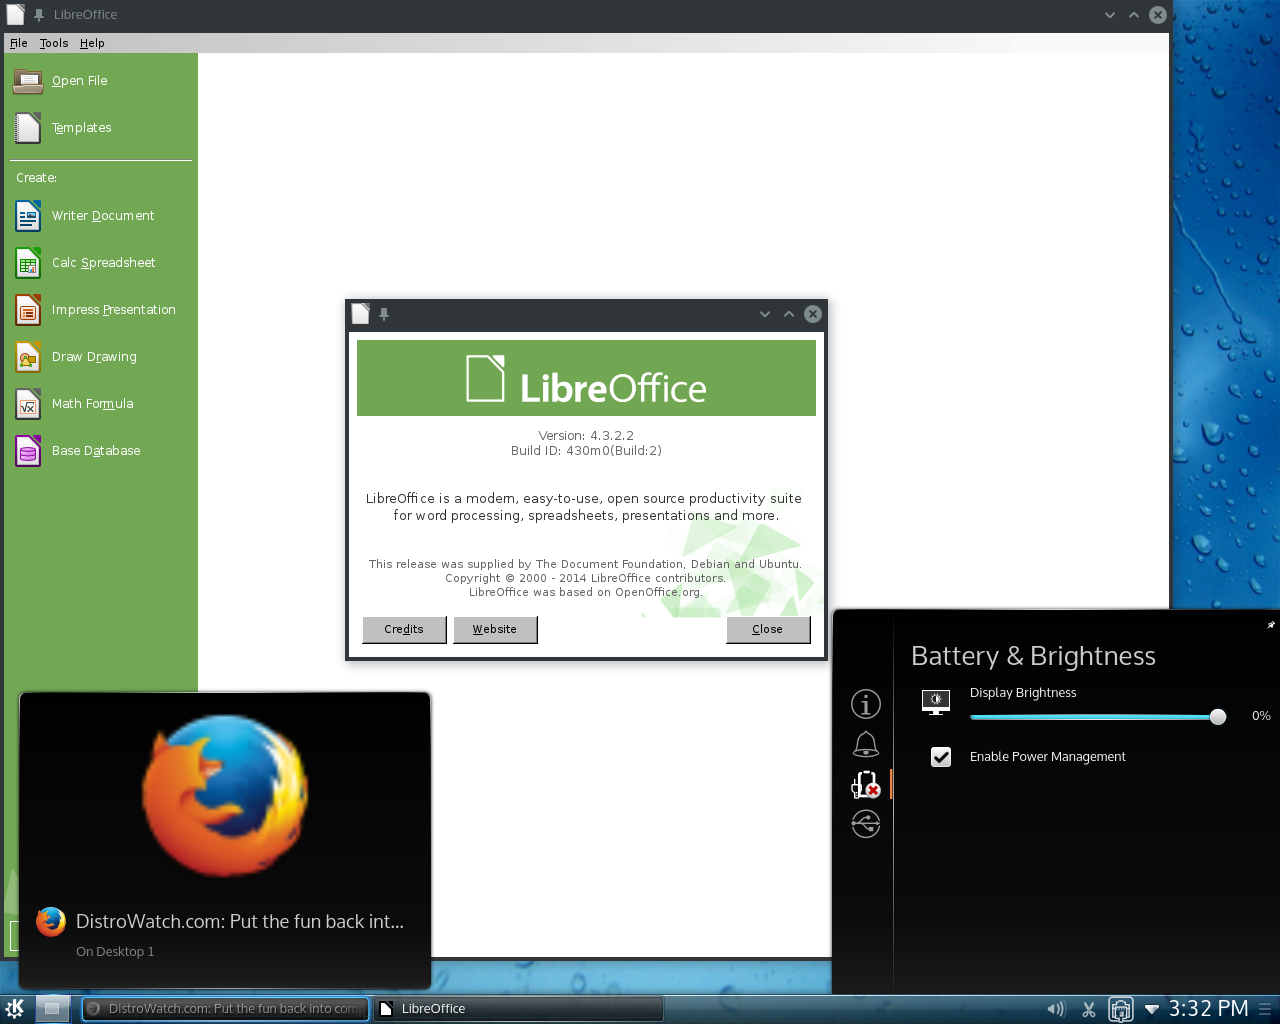Open the panel toolbox settings handle
This screenshot has height=1024, width=1280.
click(x=1265, y=1009)
